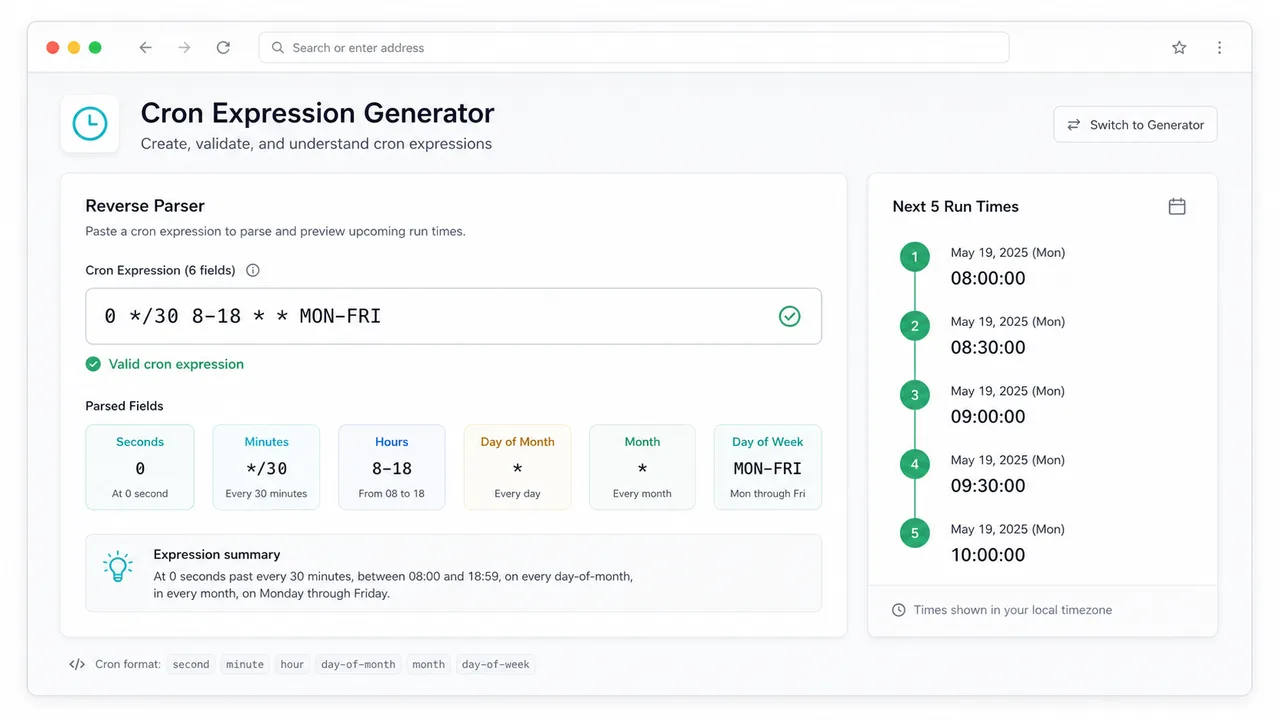Click run time step 3 marker
Image resolution: width=1280 pixels, height=720 pixels.
914,395
